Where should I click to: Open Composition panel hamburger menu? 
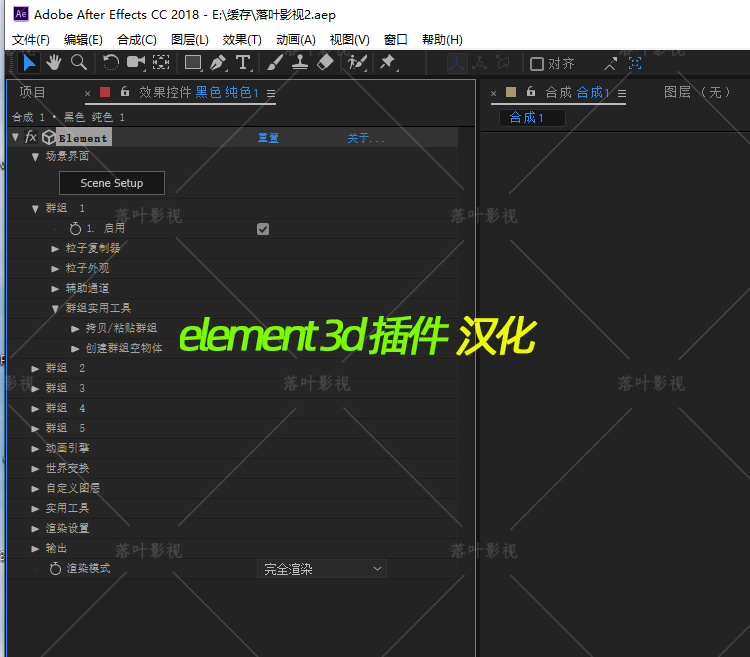click(622, 93)
